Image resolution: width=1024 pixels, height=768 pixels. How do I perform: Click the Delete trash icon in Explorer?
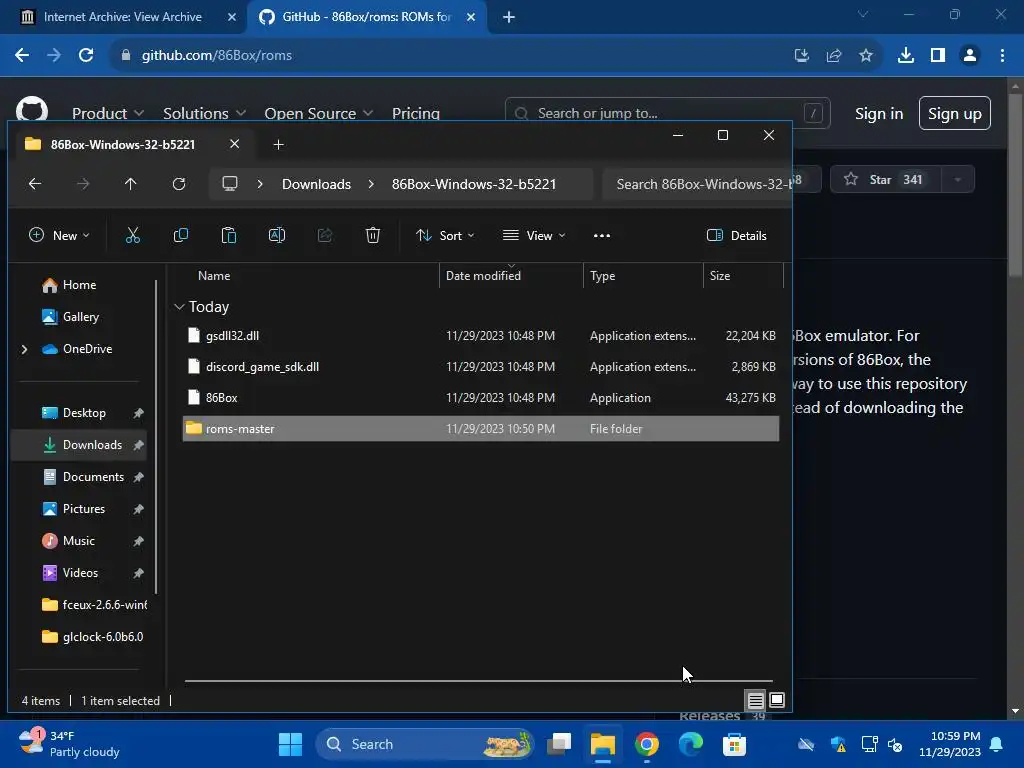click(x=373, y=235)
